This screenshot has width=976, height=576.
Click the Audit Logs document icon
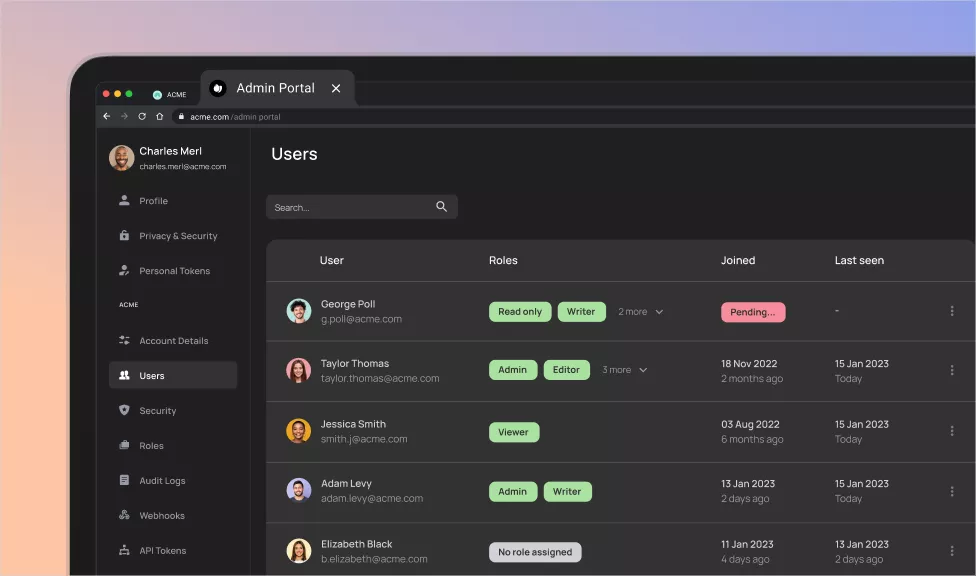[124, 480]
